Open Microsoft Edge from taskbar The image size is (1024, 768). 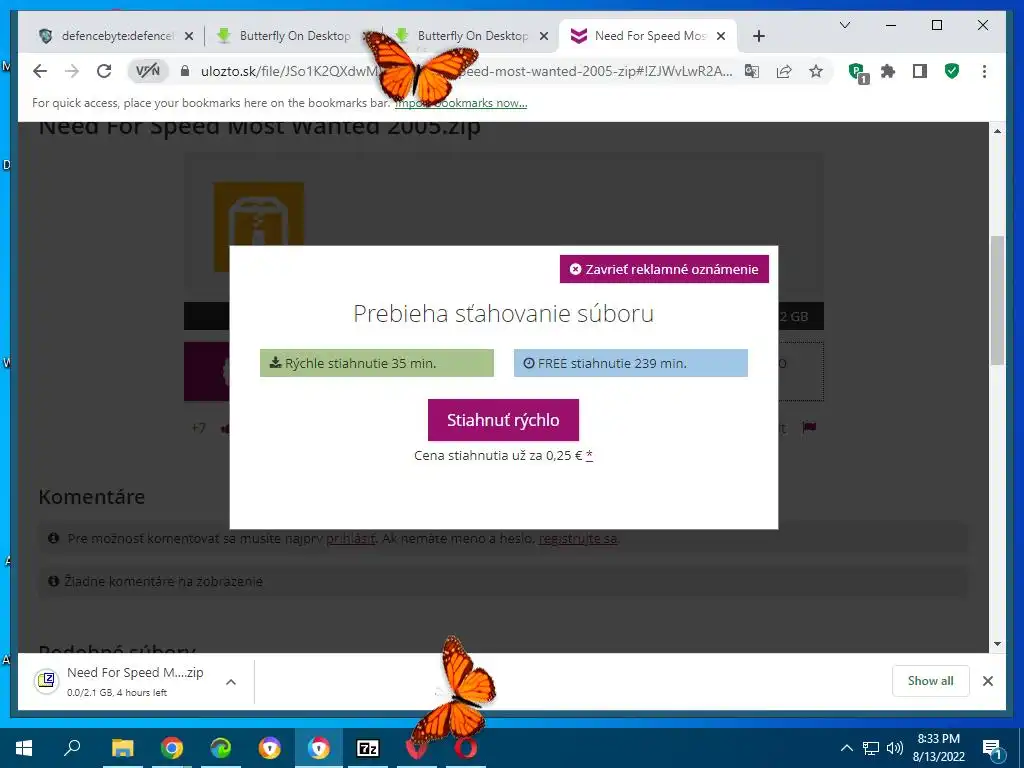click(x=221, y=748)
